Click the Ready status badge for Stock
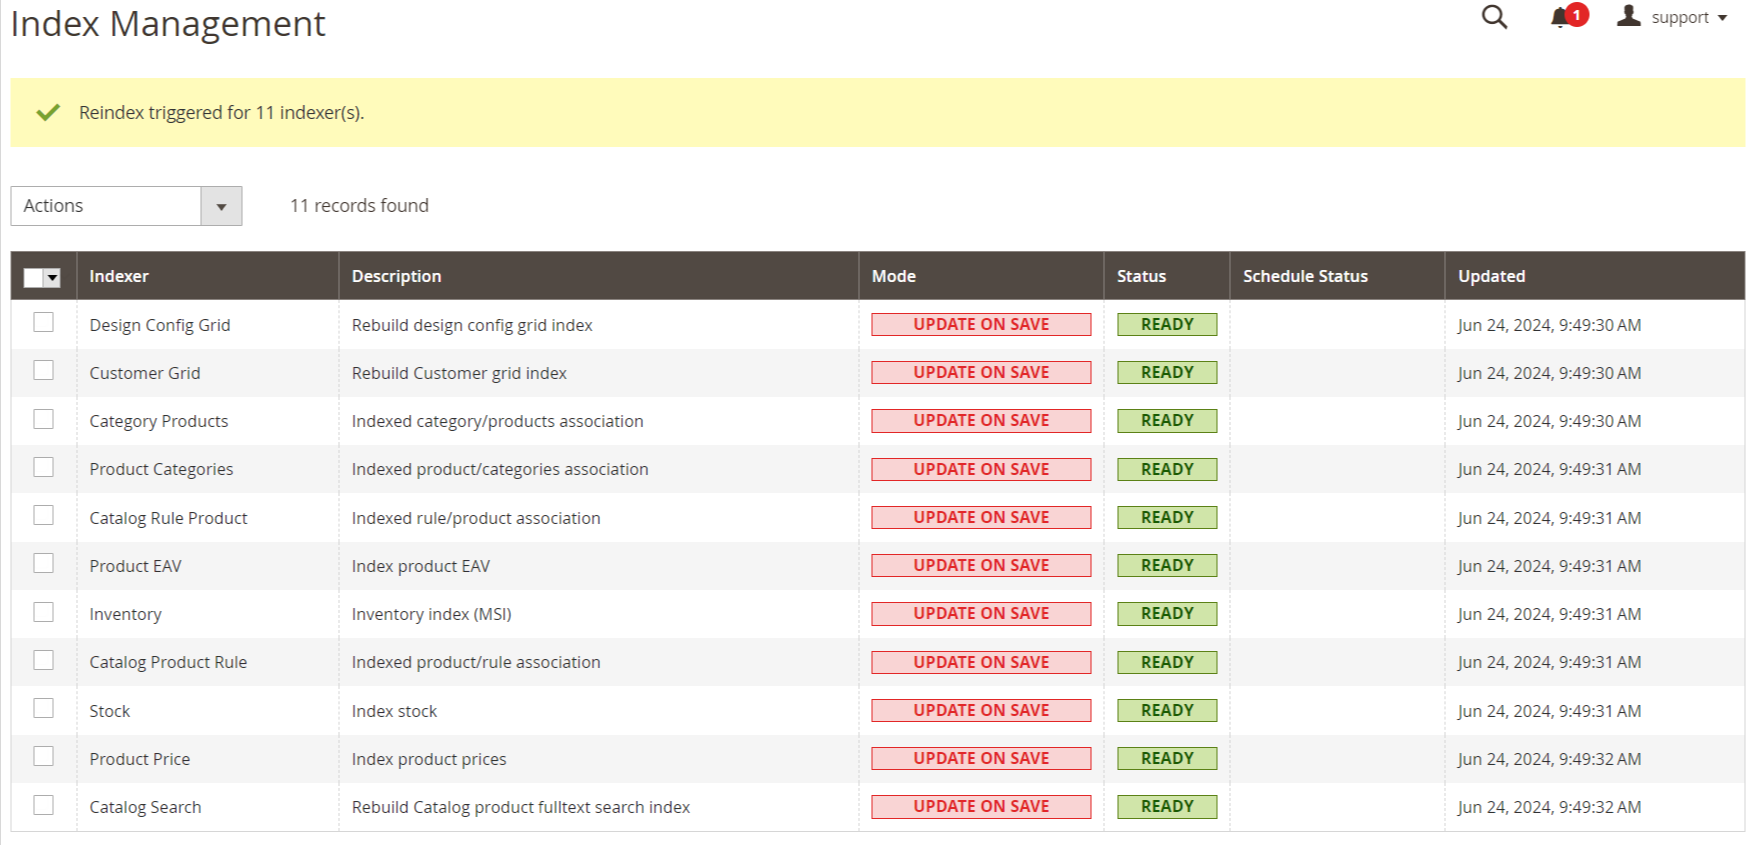 point(1166,711)
